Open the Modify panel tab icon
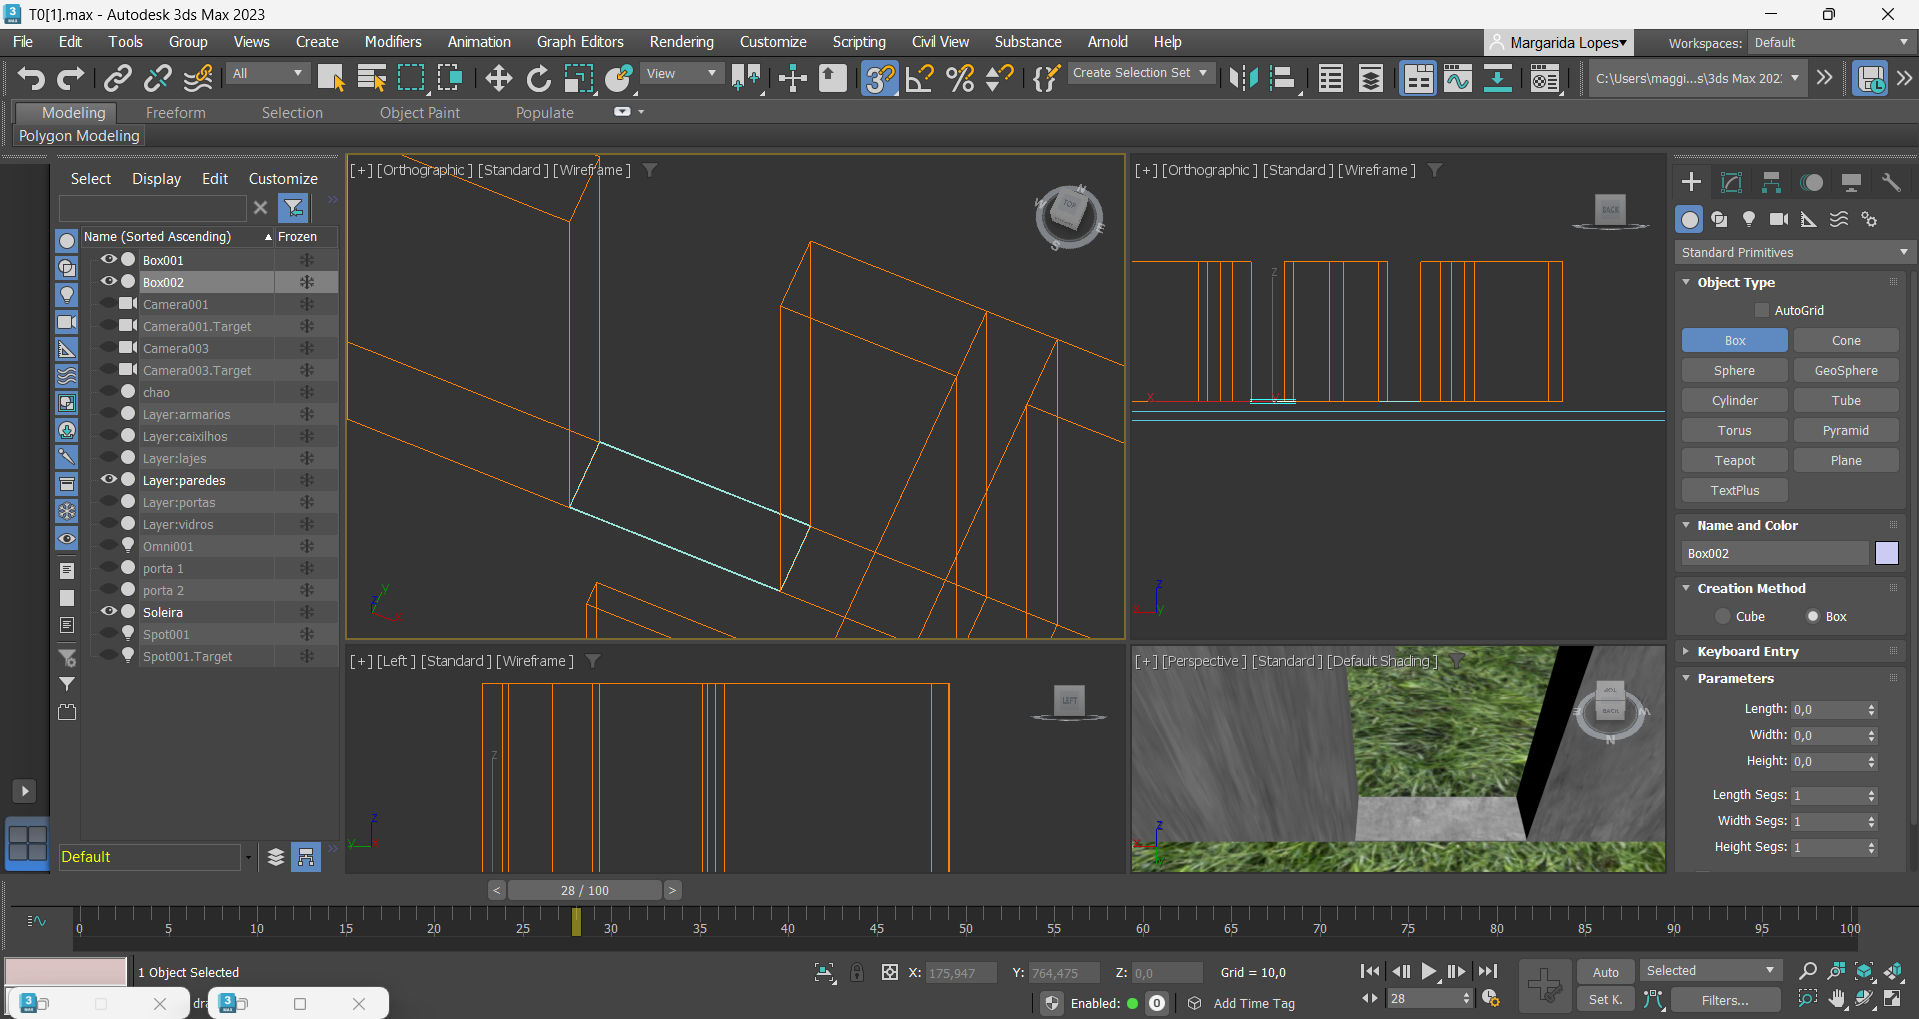Viewport: 1919px width, 1019px height. point(1731,182)
